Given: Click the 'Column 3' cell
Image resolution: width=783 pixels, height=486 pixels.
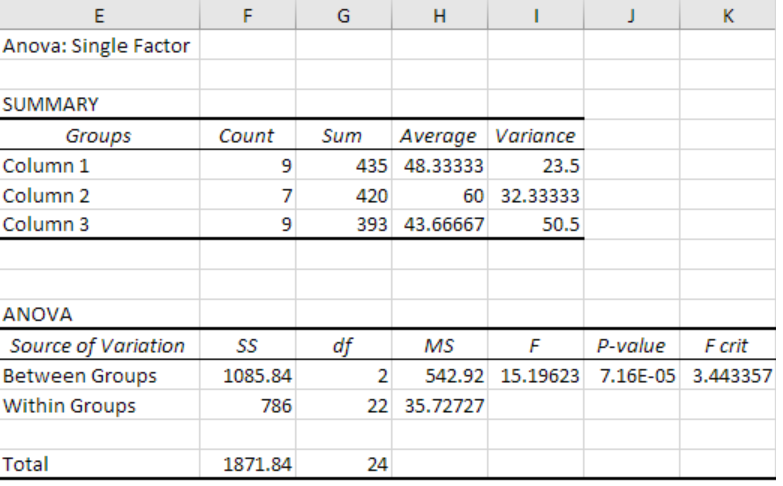Looking at the screenshot, I should [99, 224].
